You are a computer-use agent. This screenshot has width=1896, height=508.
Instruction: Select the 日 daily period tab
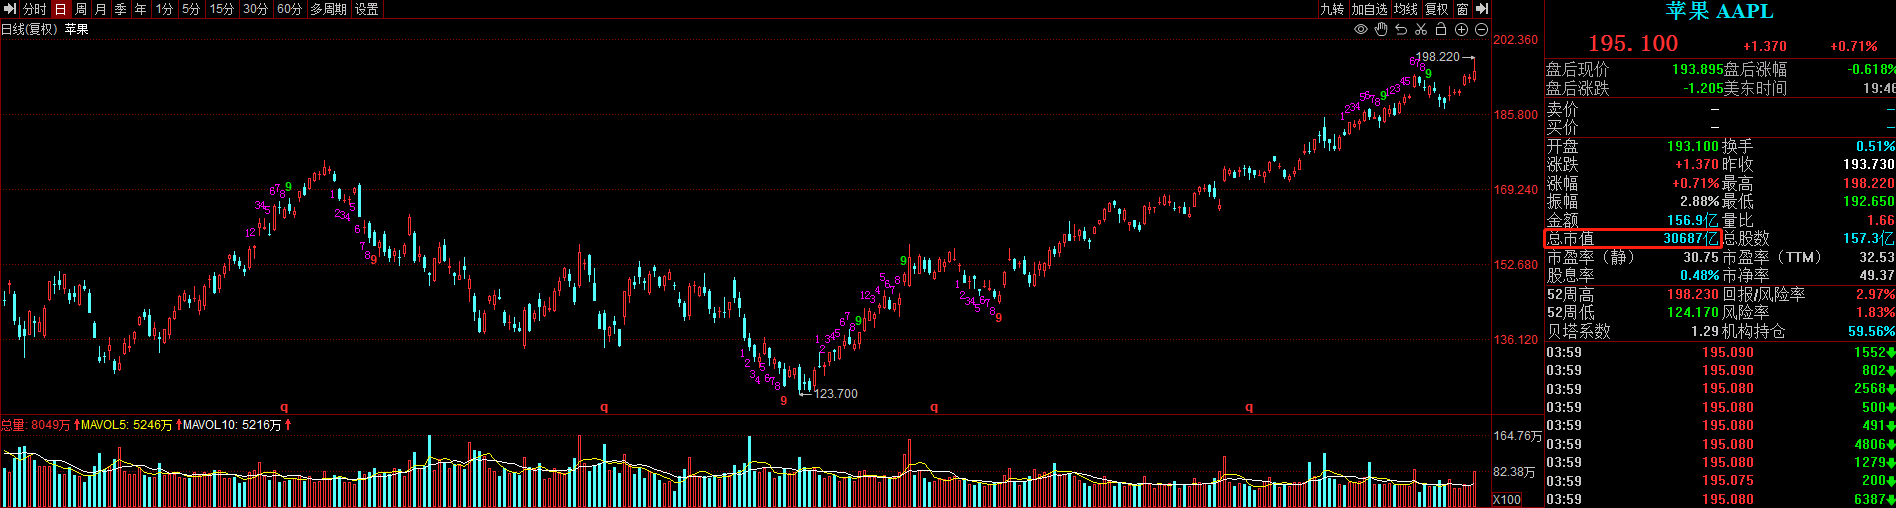[60, 9]
